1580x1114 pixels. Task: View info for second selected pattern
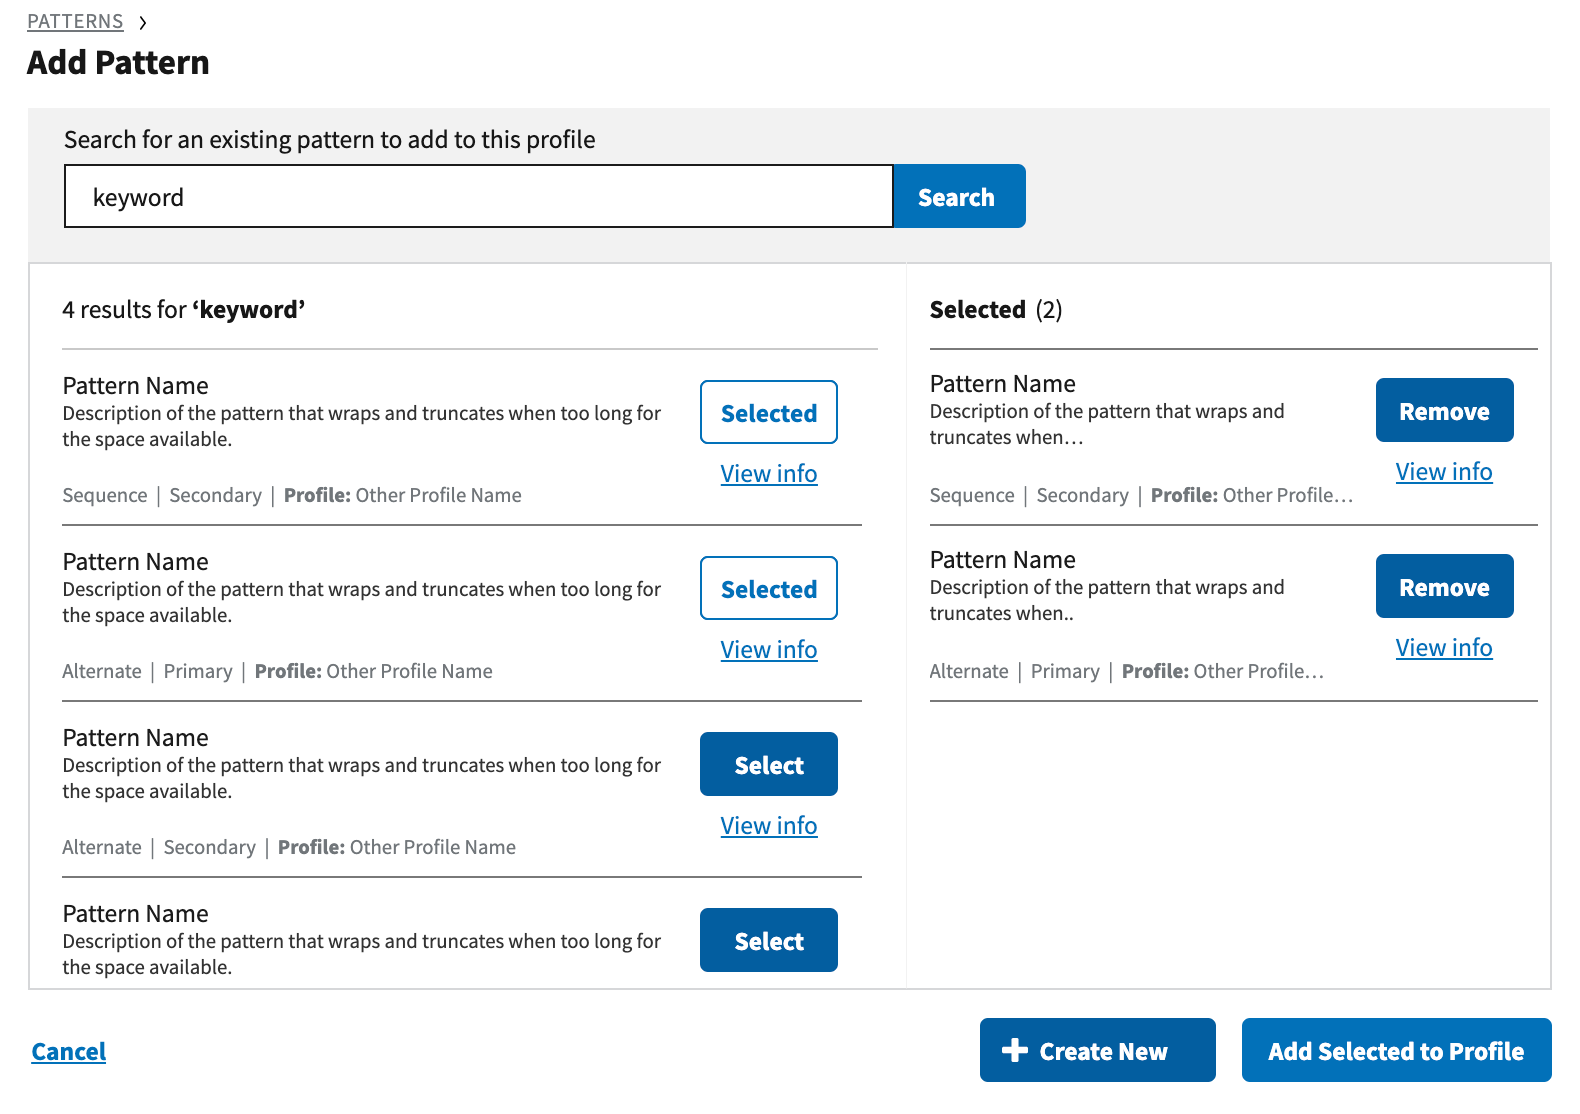coord(1443,648)
